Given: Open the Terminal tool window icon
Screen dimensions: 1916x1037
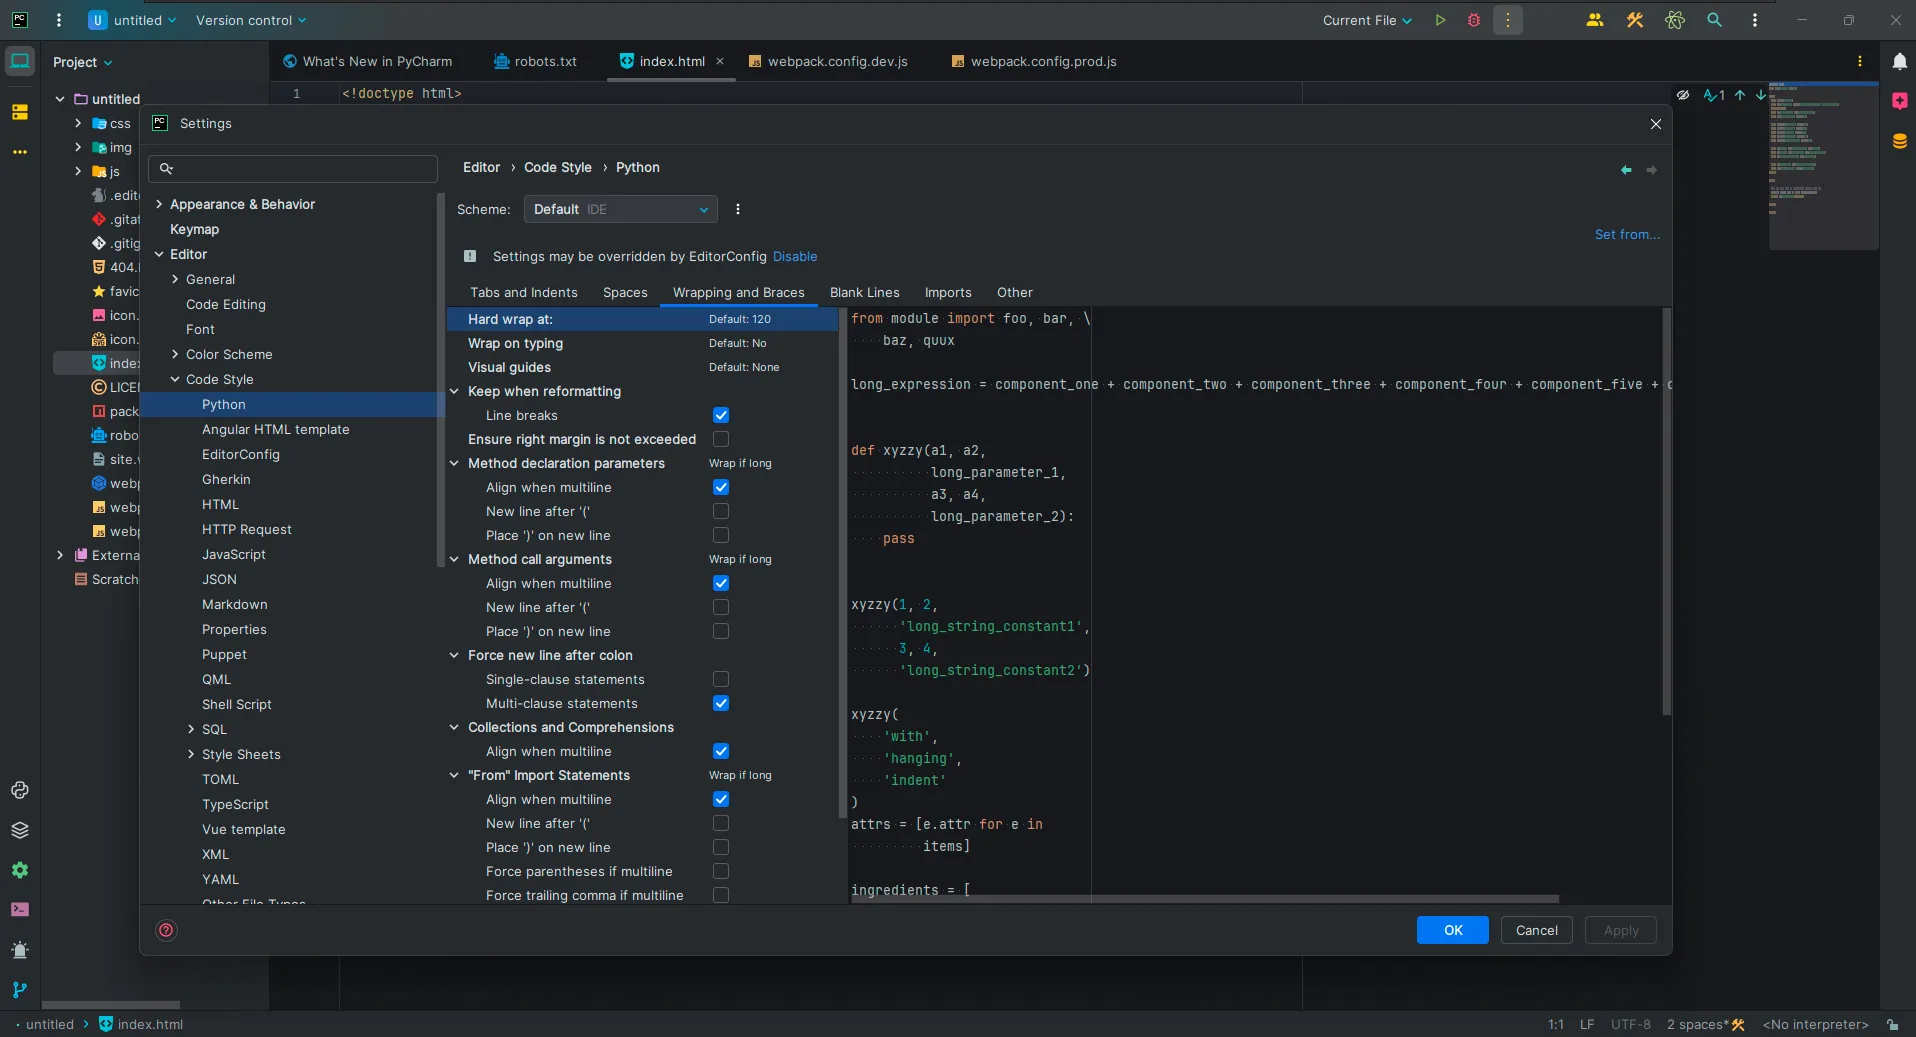Looking at the screenshot, I should coord(20,910).
